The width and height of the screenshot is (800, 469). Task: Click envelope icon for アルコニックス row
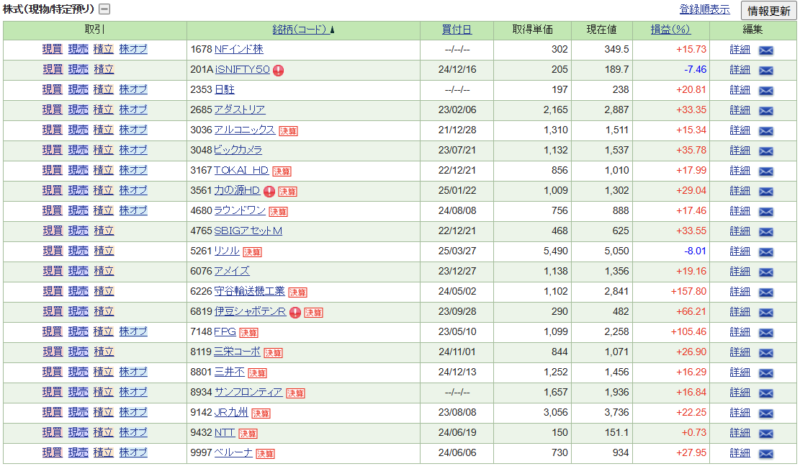point(766,131)
